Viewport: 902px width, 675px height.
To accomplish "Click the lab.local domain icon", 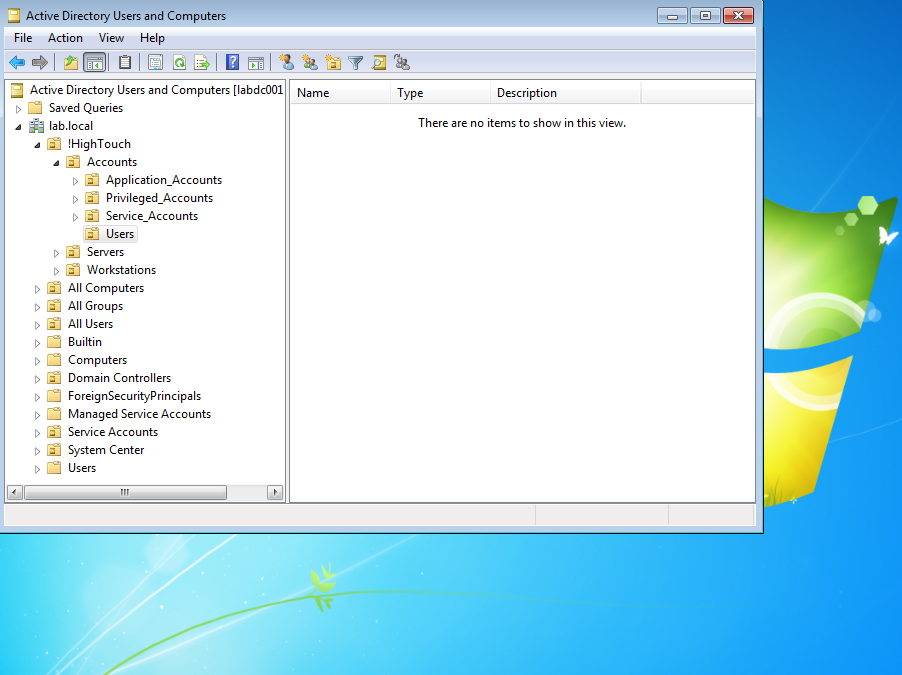I will coord(36,125).
